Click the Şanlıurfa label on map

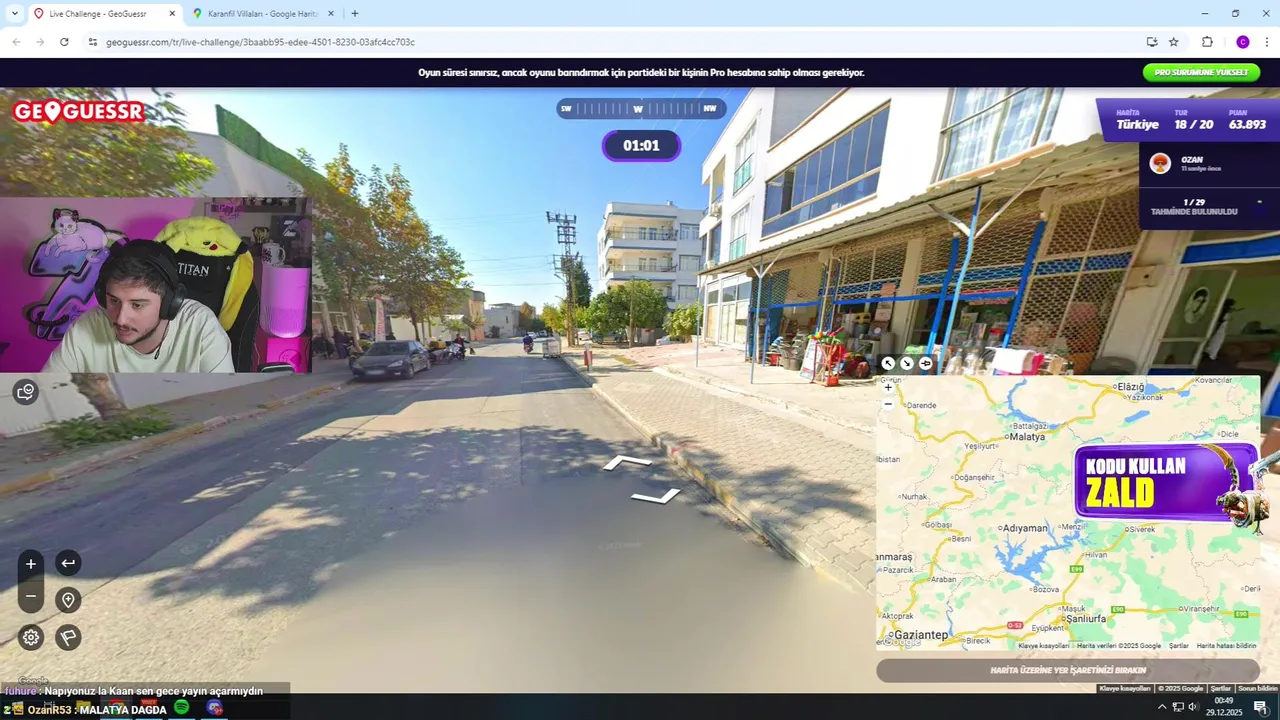coord(1085,619)
